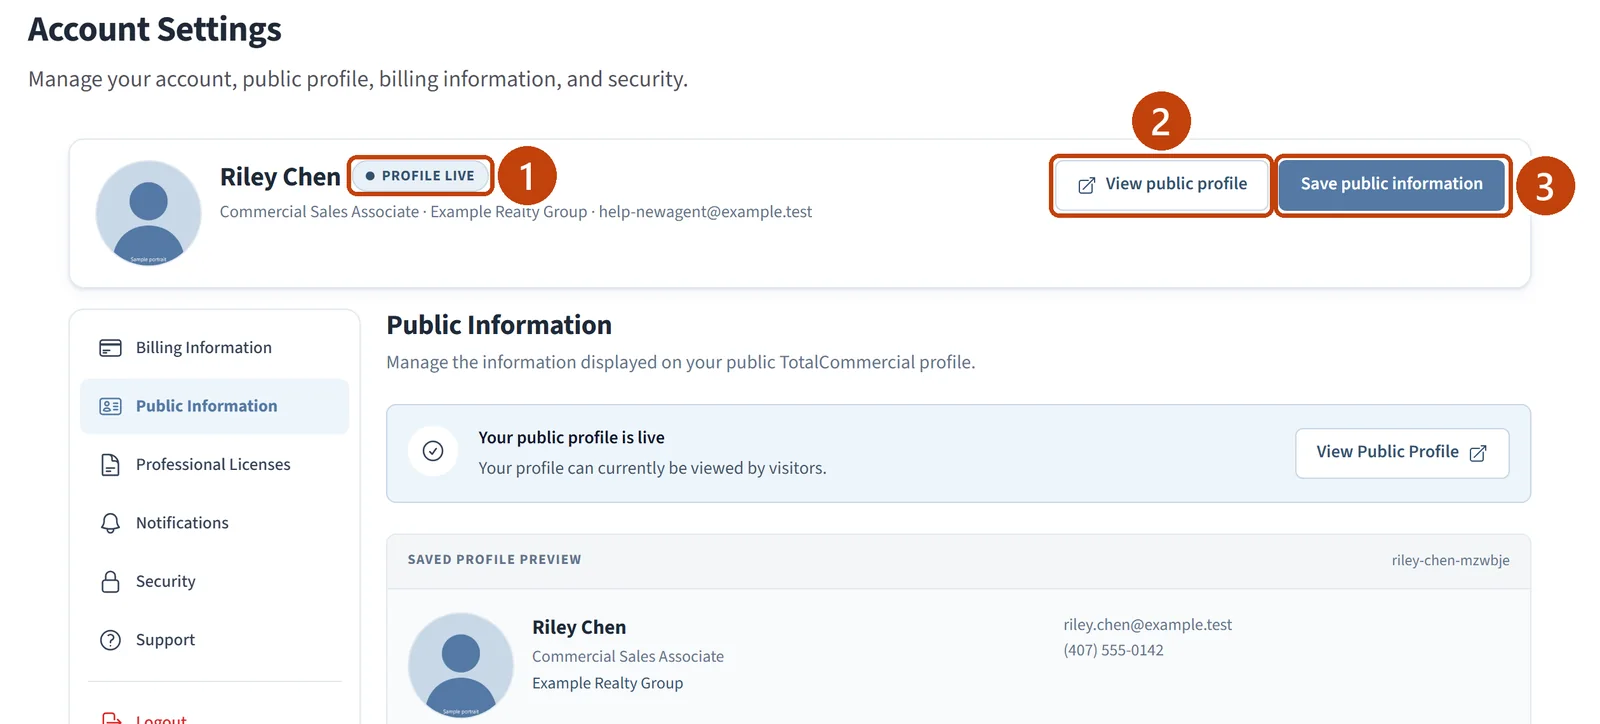
Task: Click the Logout icon in the sidebar
Action: point(110,718)
